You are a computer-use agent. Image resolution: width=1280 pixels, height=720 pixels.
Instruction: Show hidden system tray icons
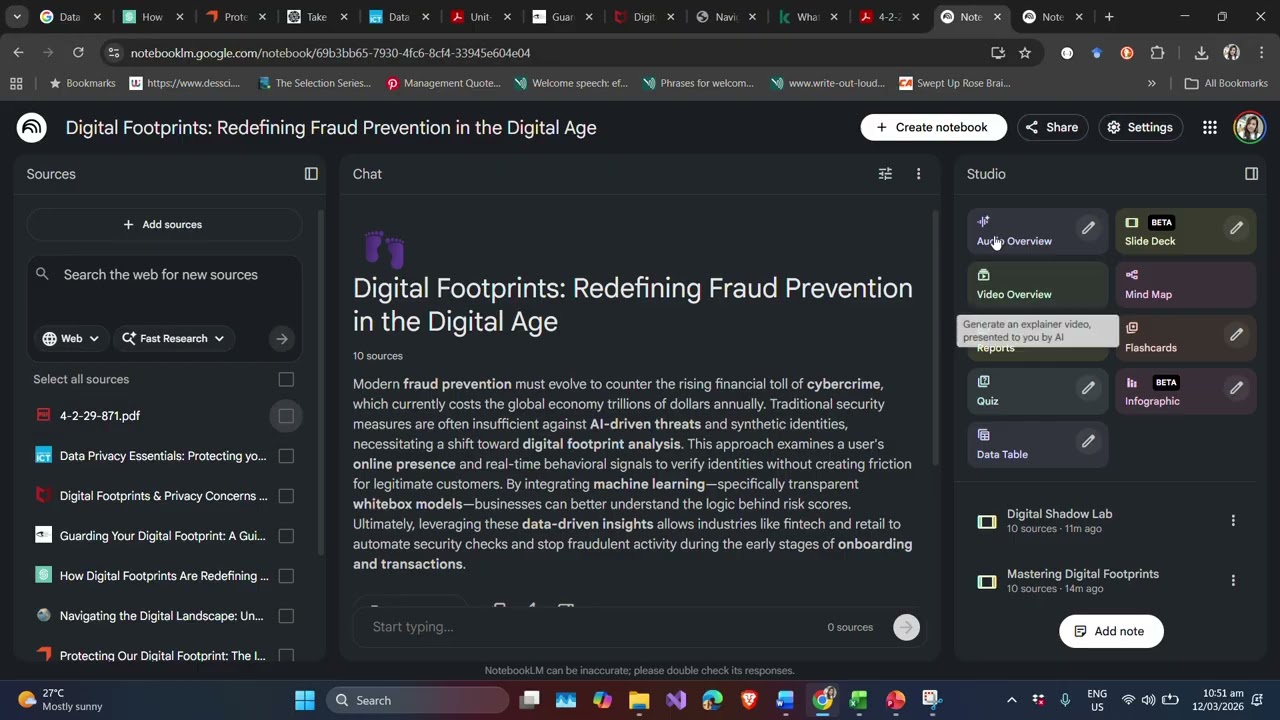pos(1011,700)
